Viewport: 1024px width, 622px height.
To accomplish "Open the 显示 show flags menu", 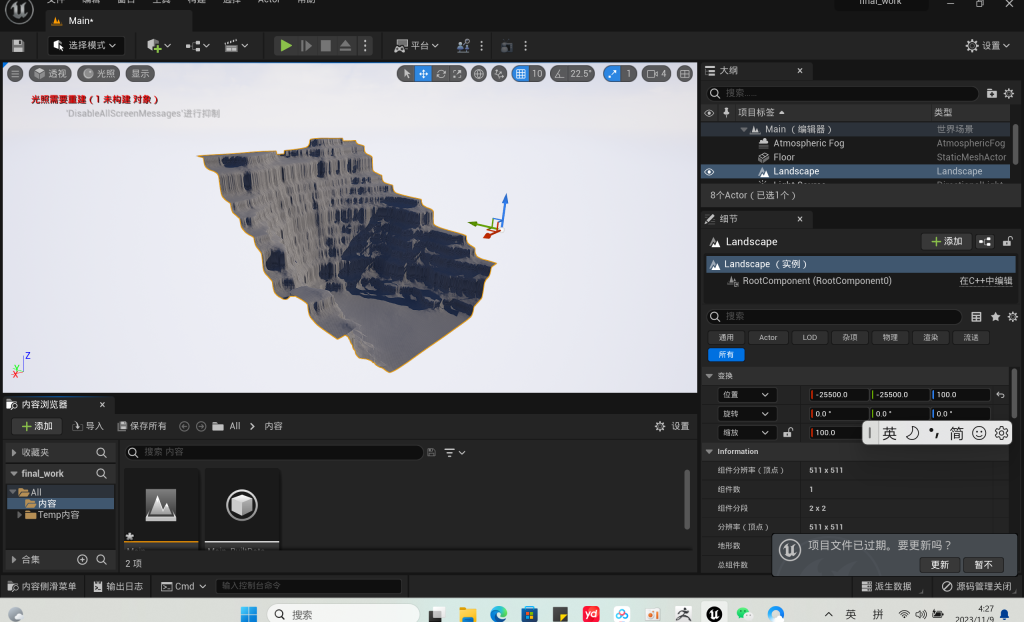I will (140, 74).
